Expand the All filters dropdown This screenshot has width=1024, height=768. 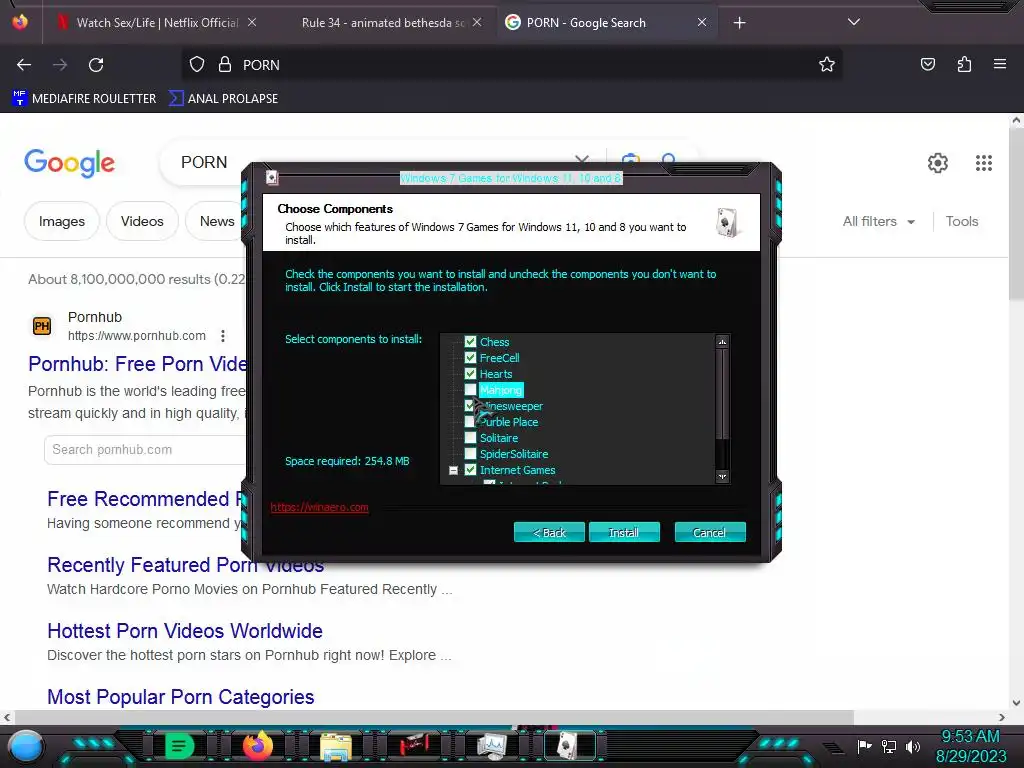[878, 221]
